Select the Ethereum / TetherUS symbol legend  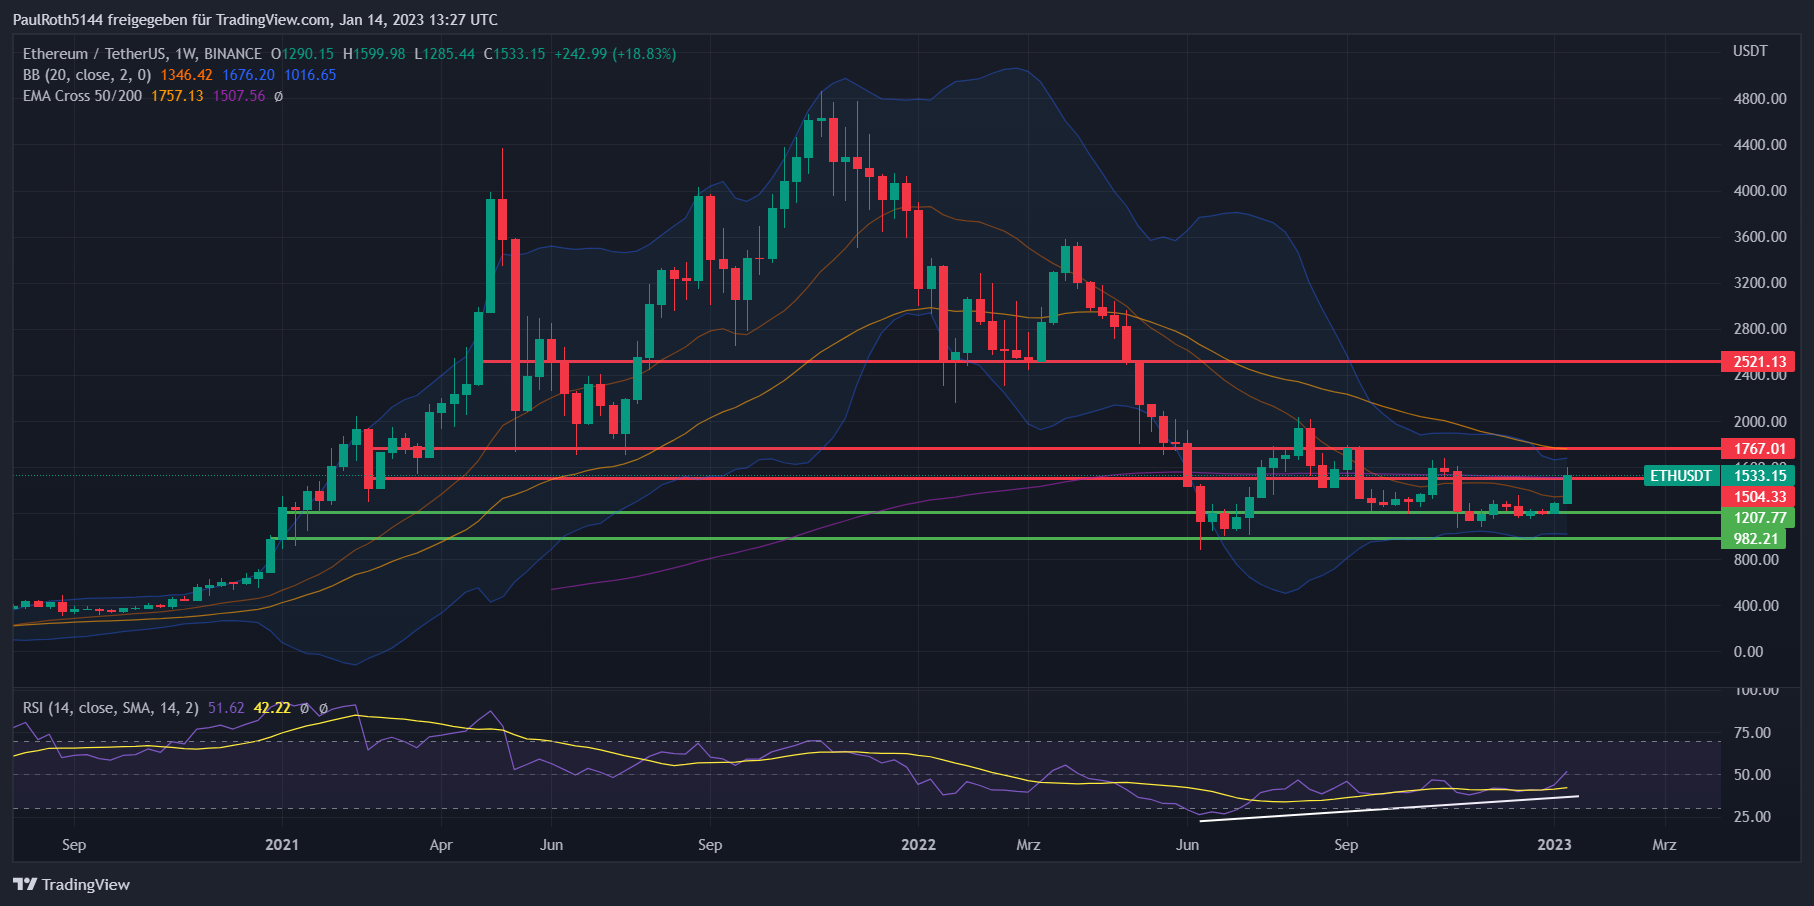142,54
